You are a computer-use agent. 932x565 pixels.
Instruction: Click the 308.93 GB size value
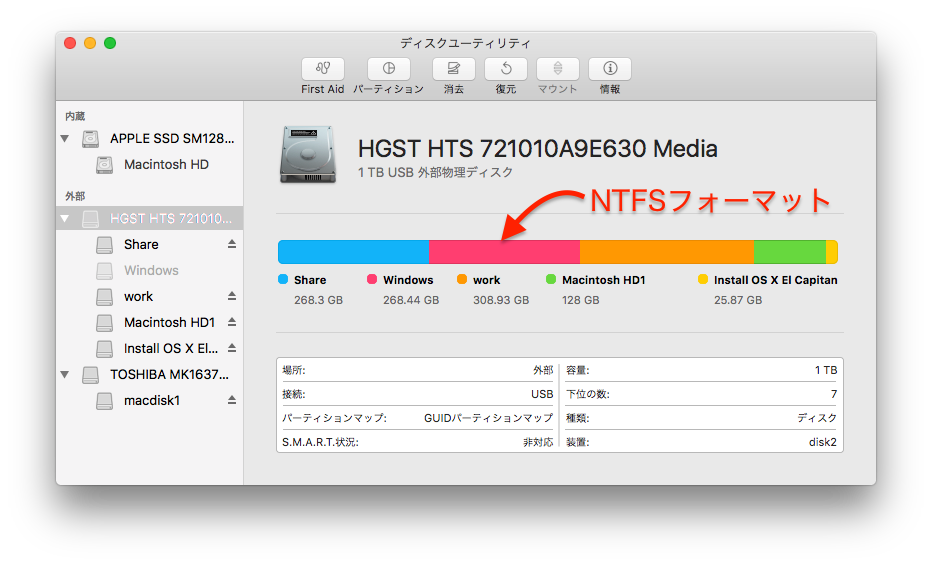point(501,300)
